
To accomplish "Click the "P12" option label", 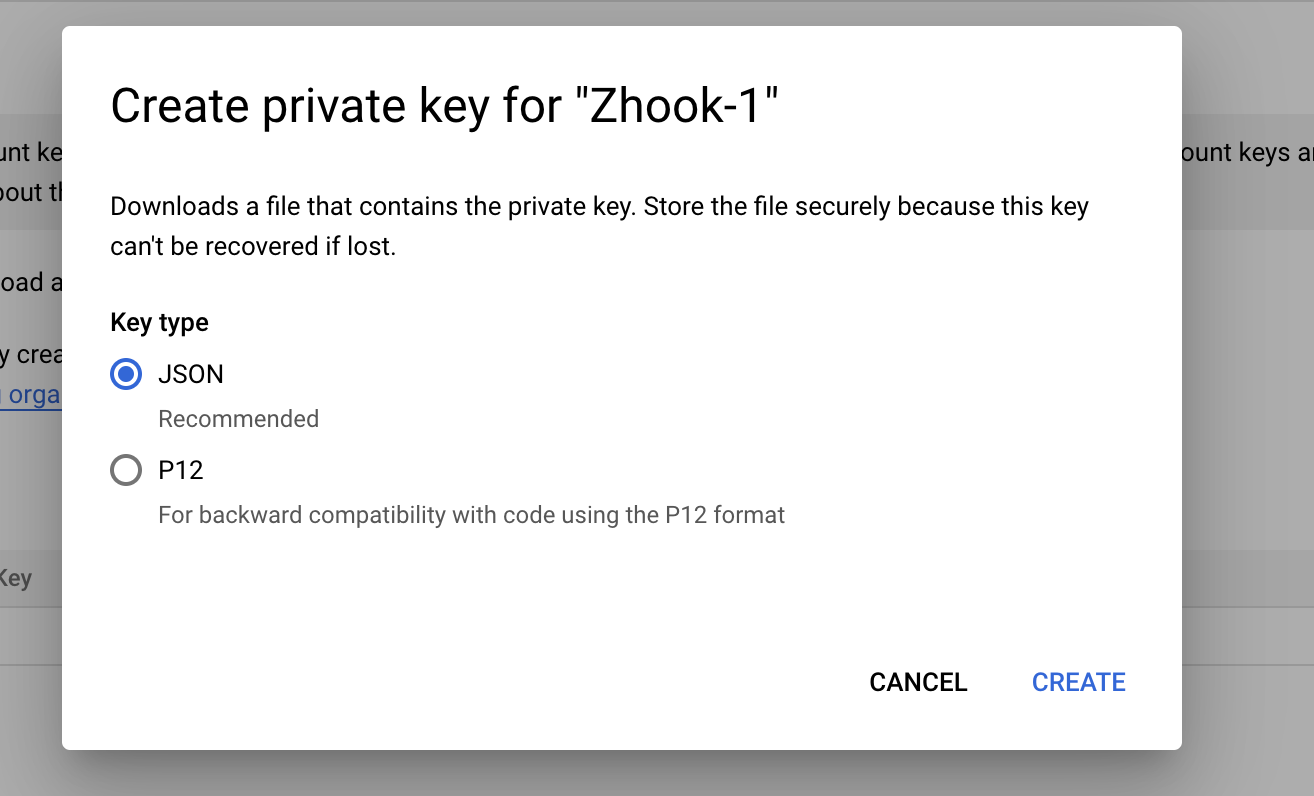I will [181, 470].
